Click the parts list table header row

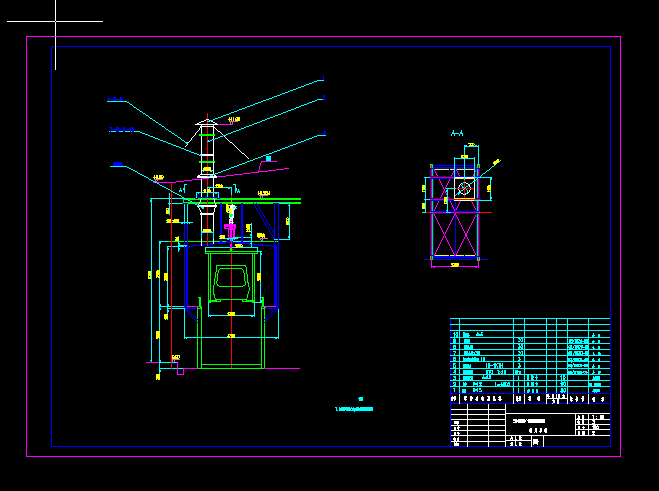(530, 399)
